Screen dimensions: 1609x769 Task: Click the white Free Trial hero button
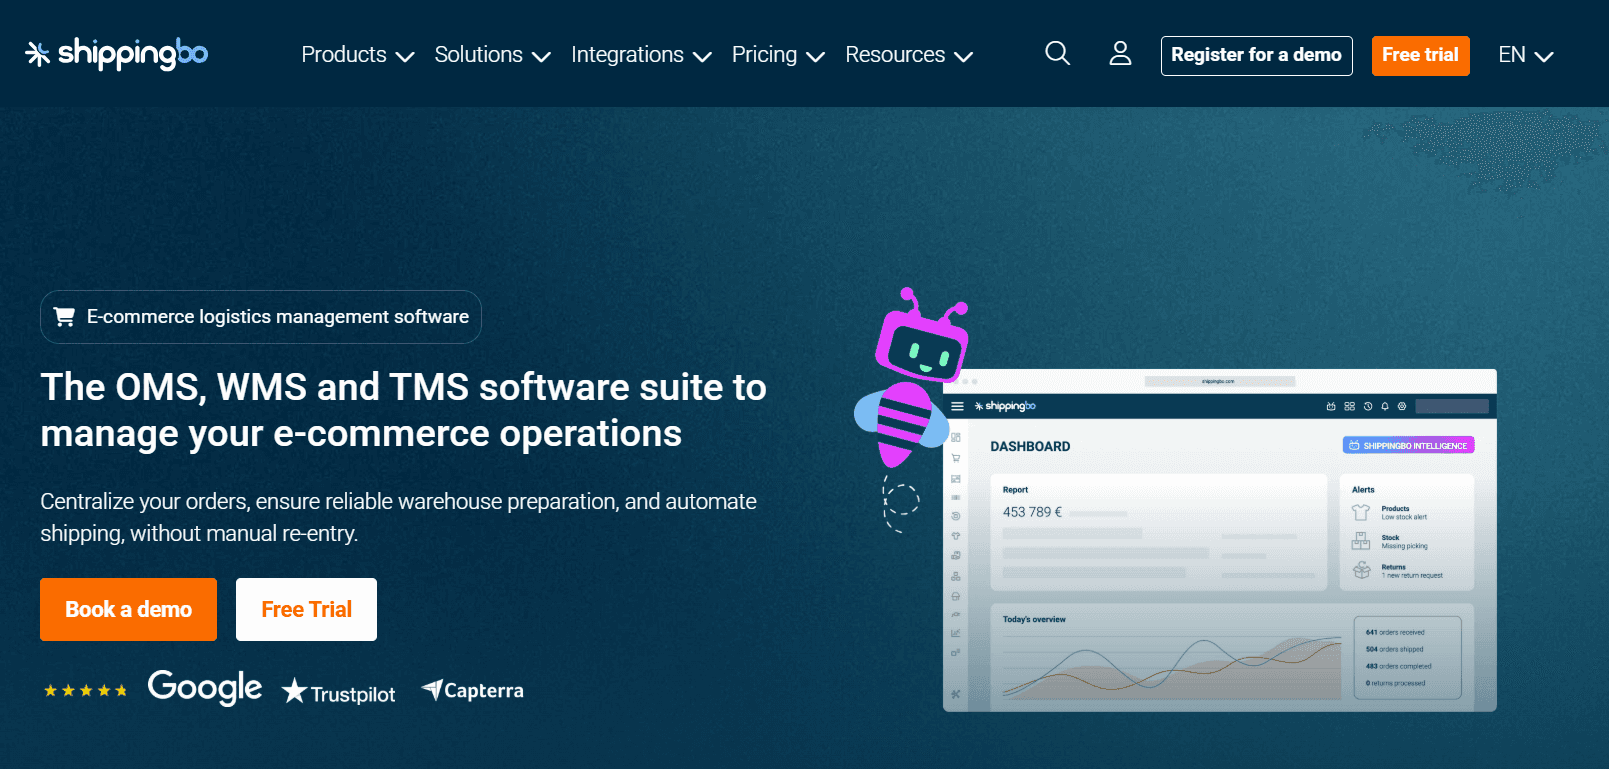306,609
